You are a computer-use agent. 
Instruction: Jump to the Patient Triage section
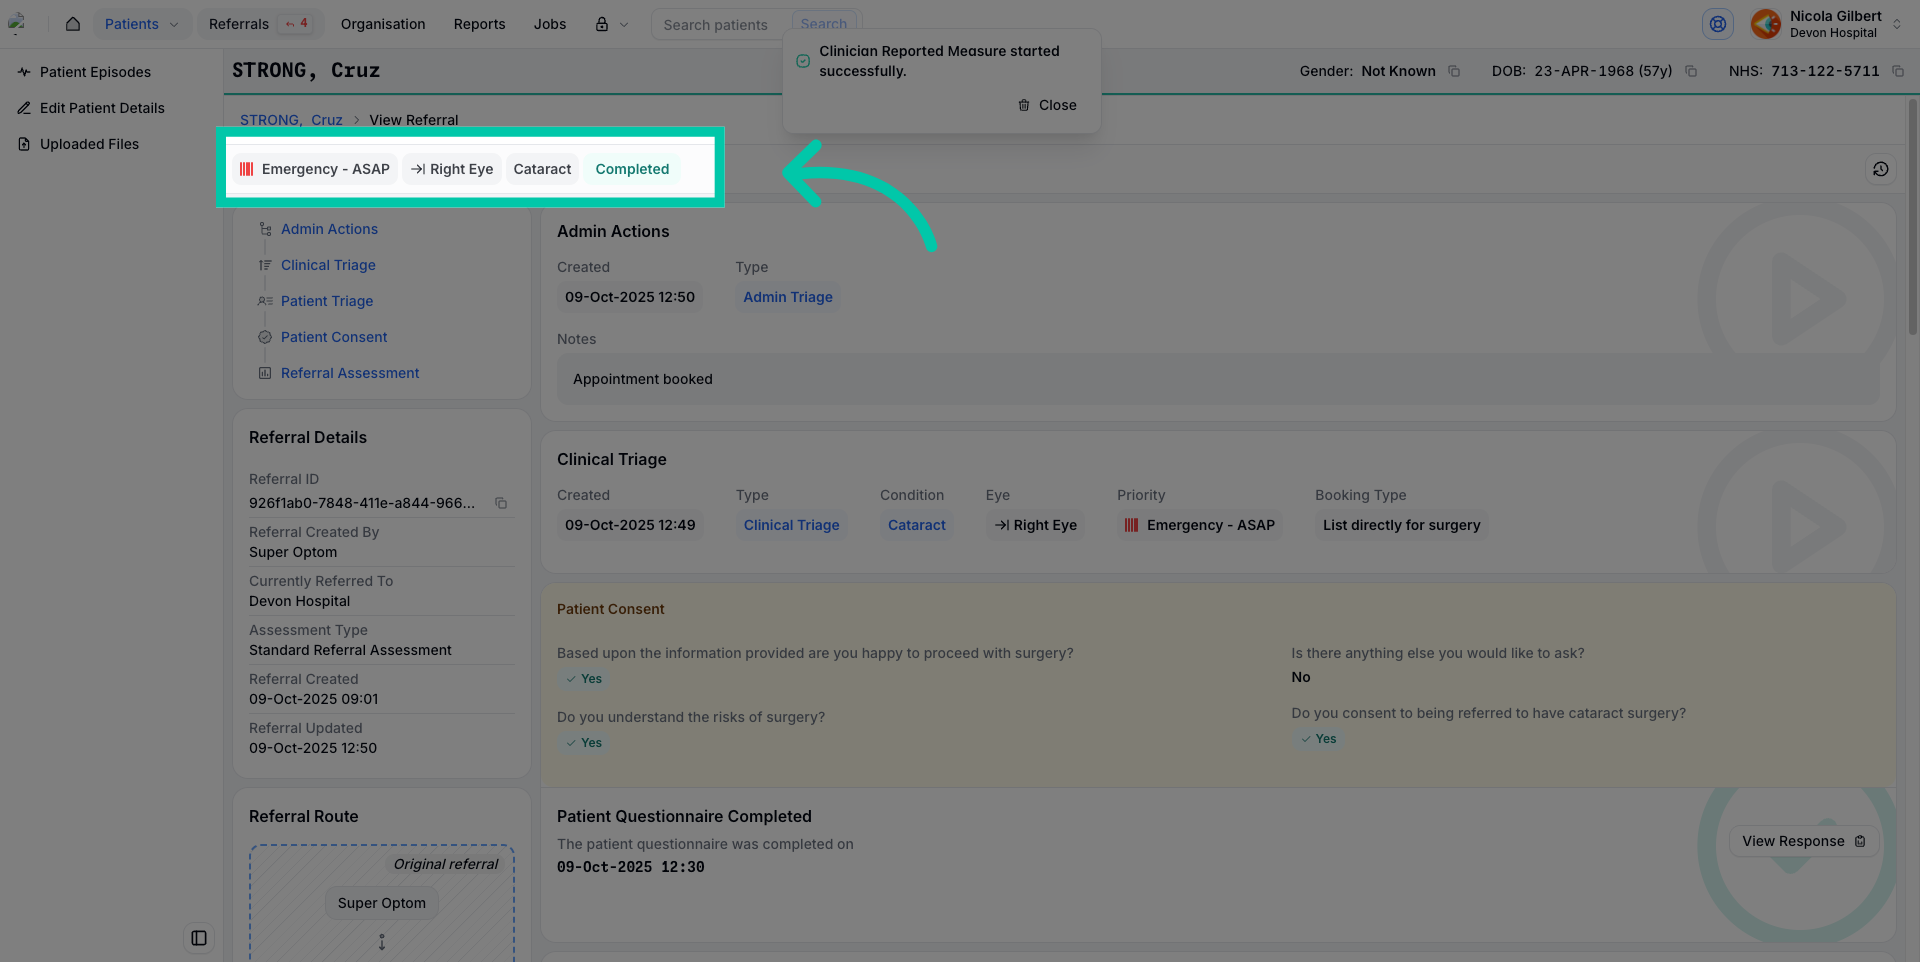[x=327, y=301]
